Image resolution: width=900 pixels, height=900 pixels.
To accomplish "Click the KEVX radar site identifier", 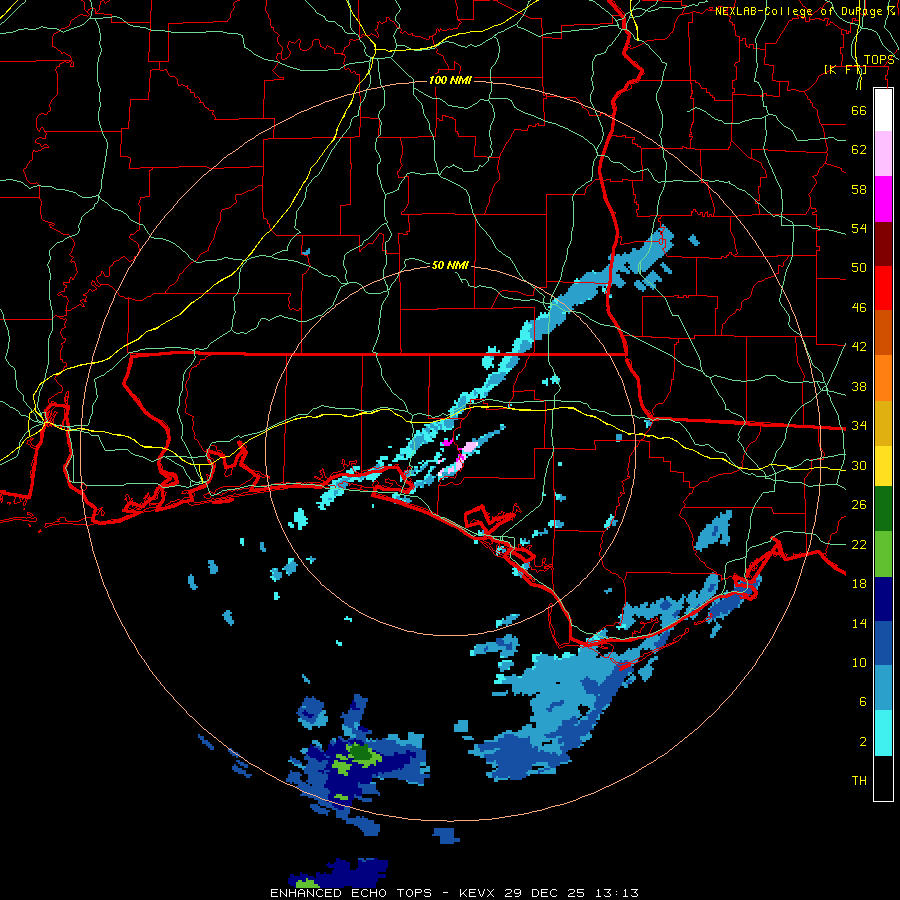I will coord(478,893).
